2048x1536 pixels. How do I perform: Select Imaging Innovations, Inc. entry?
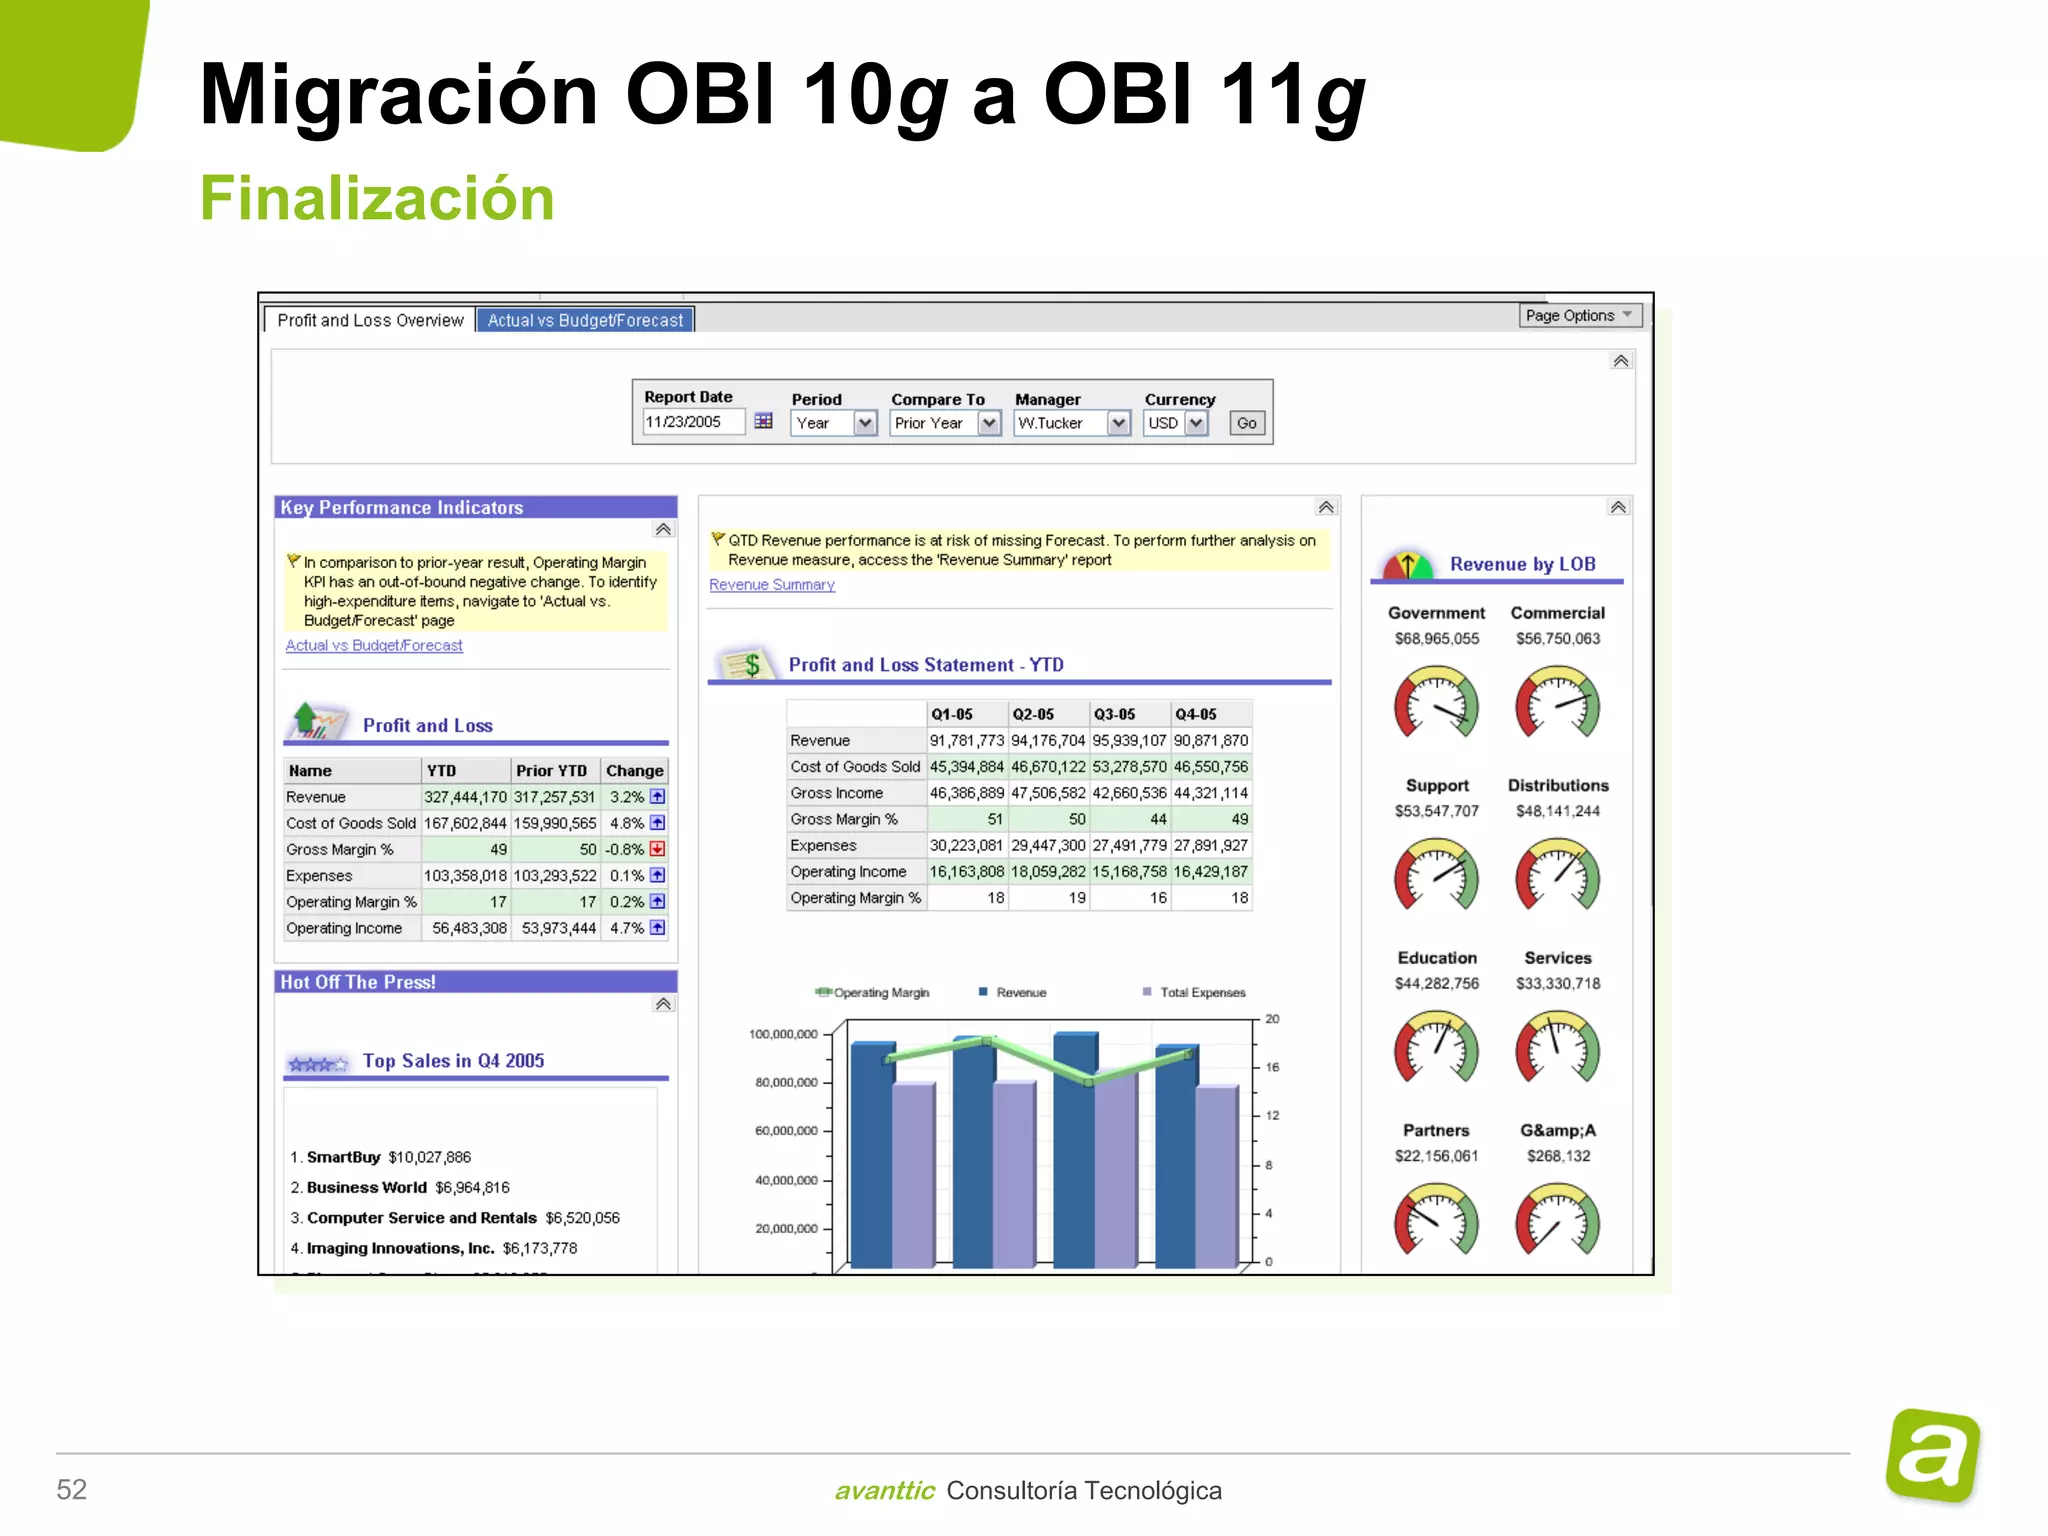(434, 1248)
